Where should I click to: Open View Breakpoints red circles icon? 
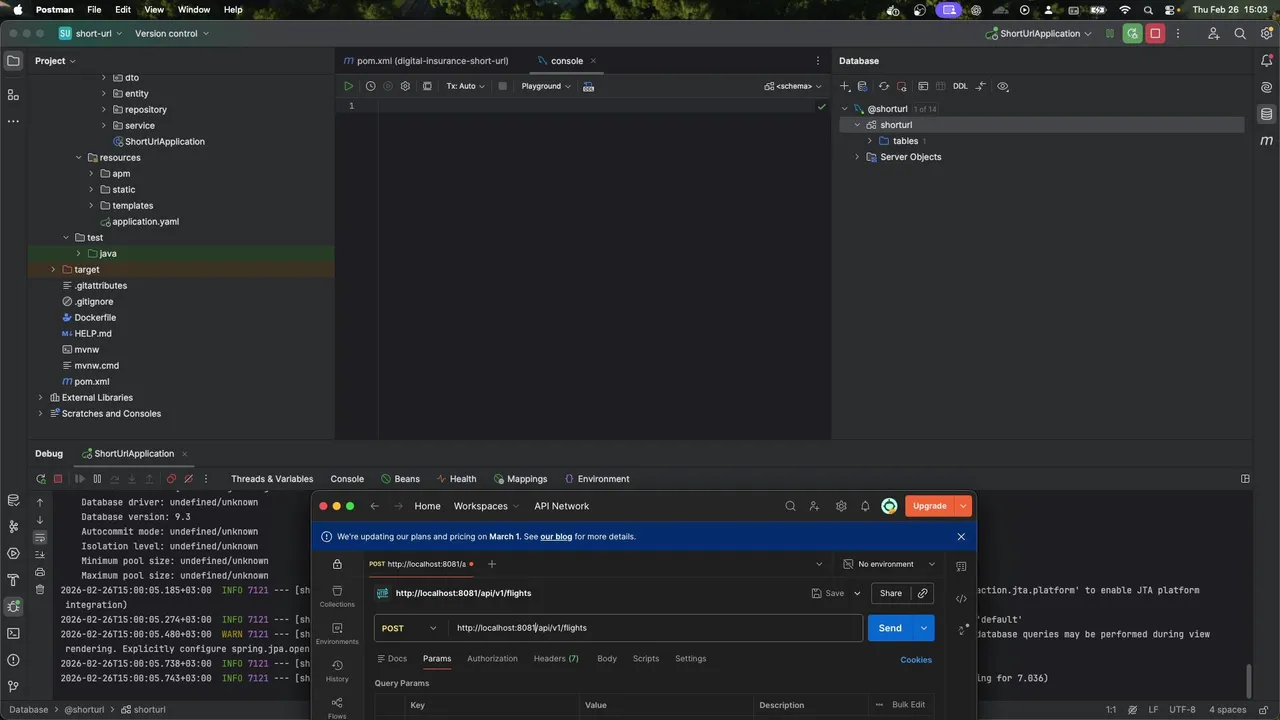click(x=172, y=479)
